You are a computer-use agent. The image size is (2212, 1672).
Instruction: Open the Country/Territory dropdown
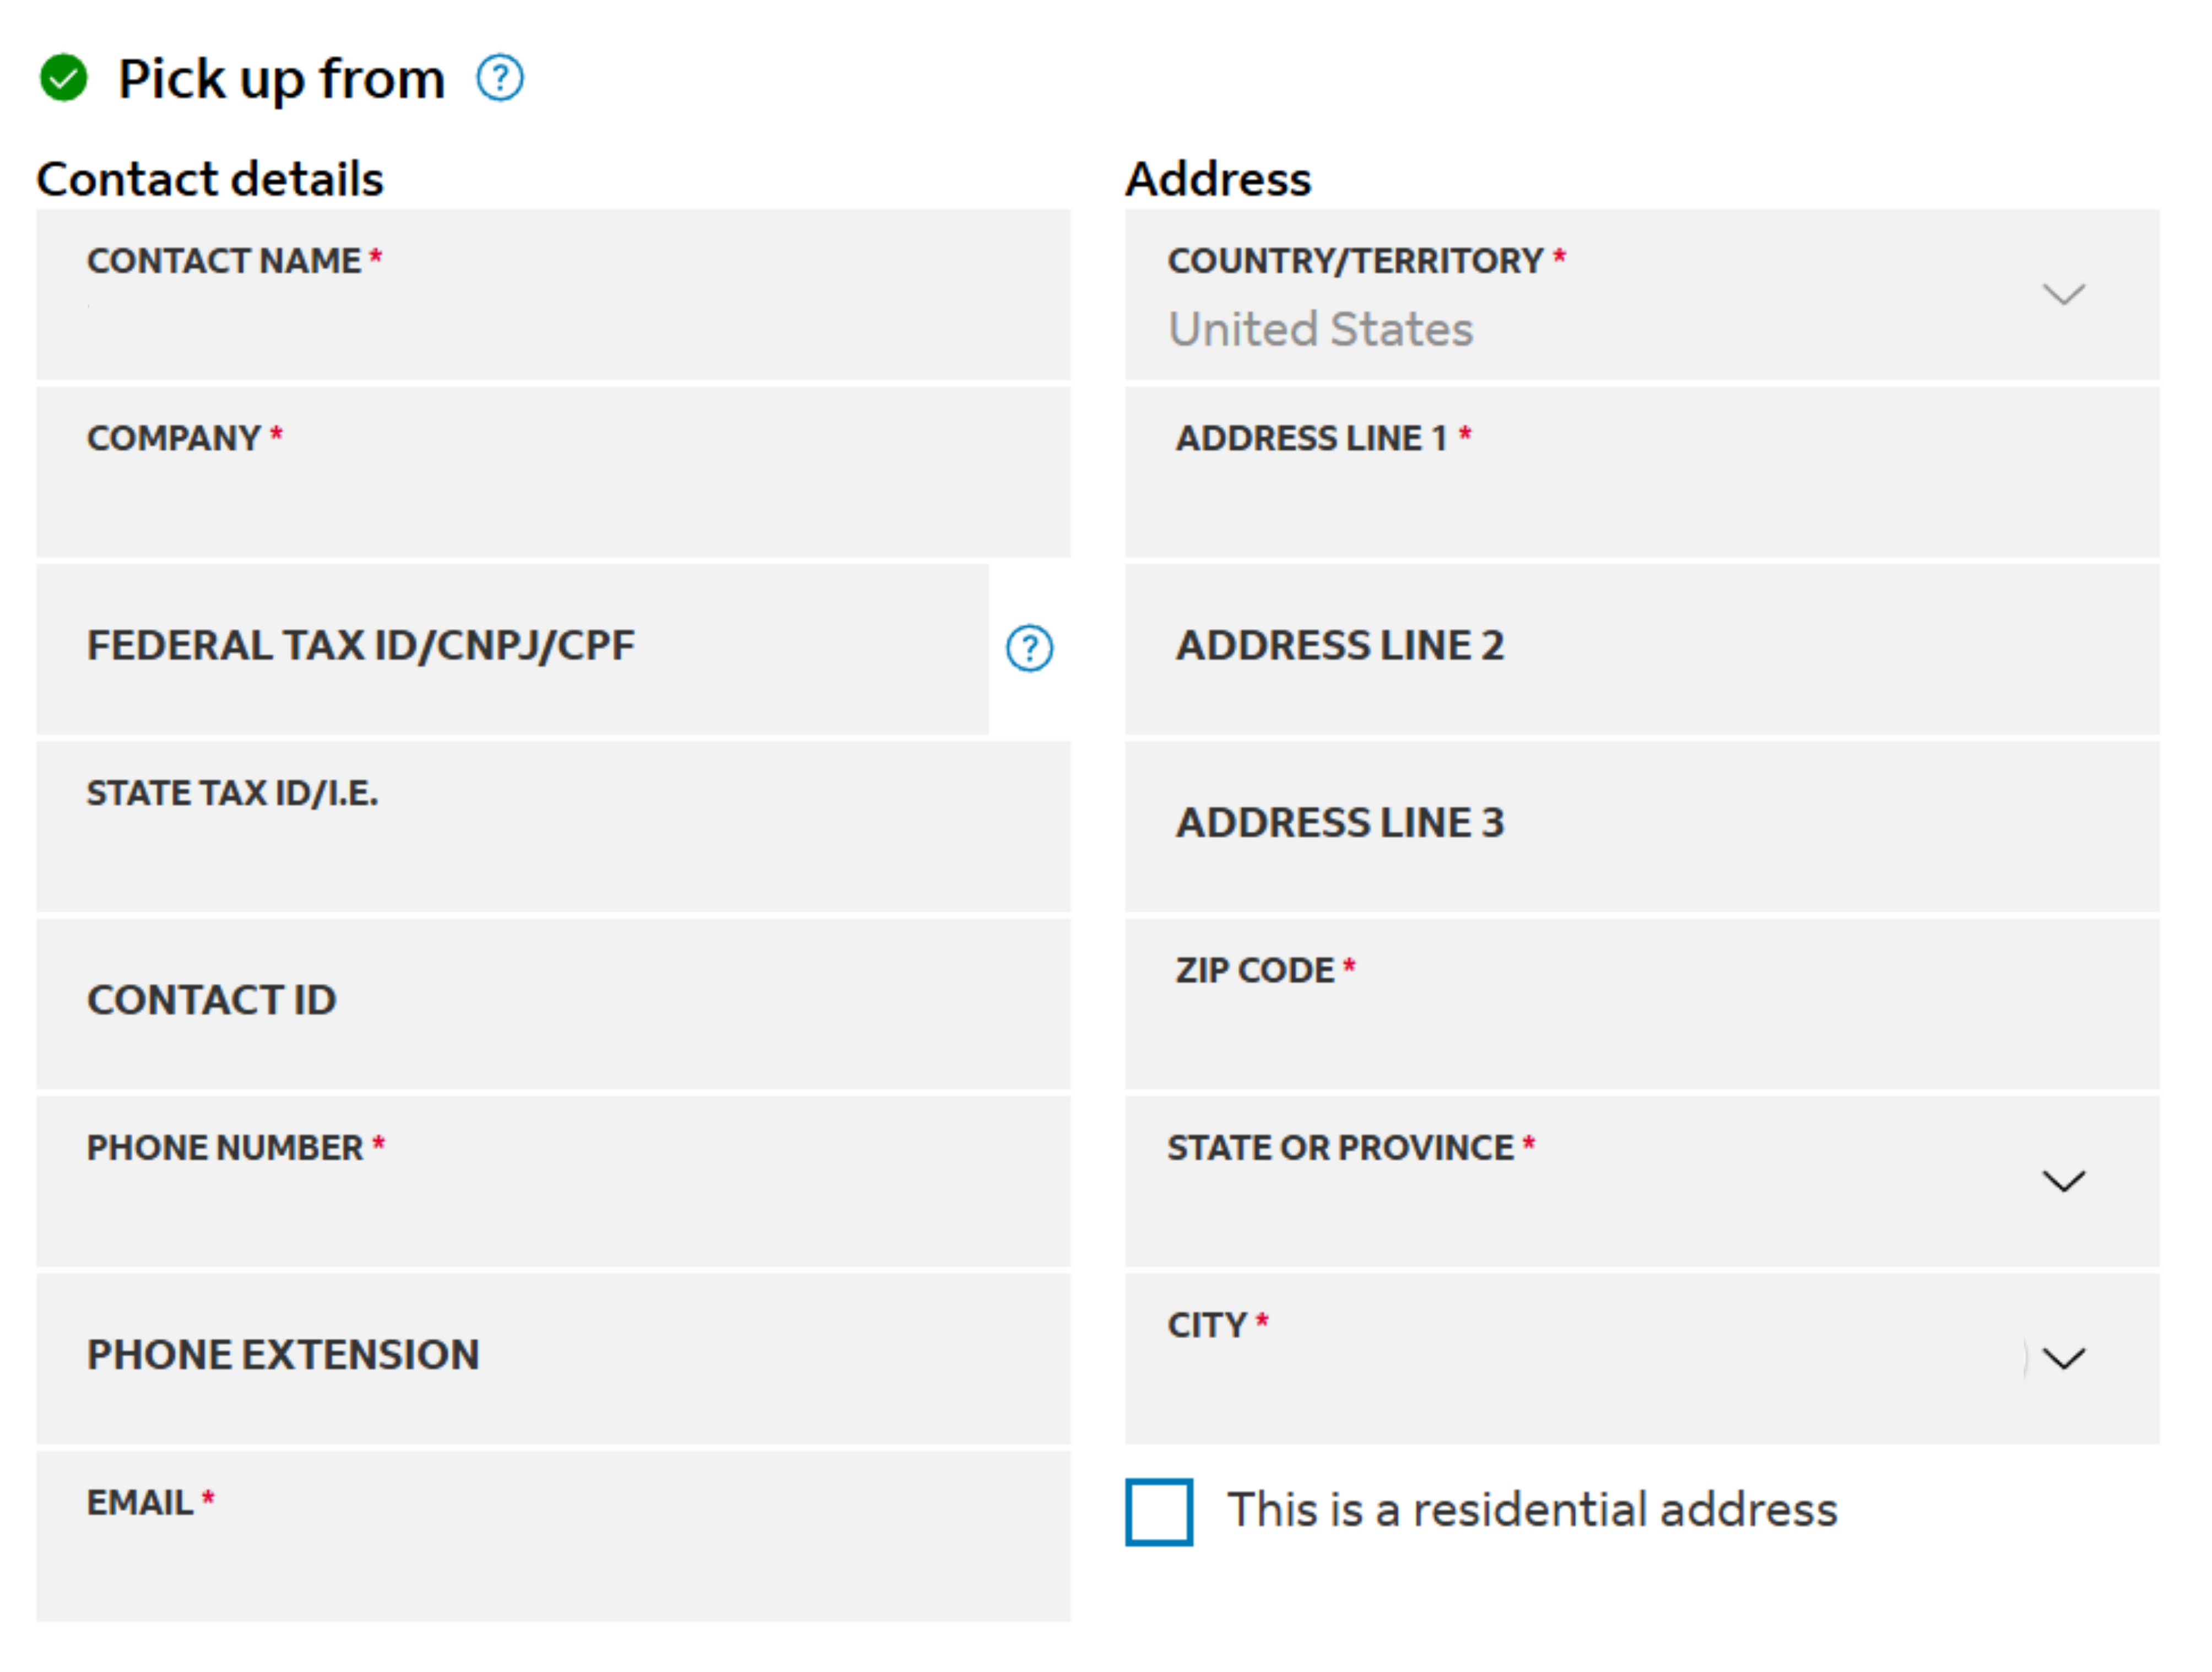2062,294
